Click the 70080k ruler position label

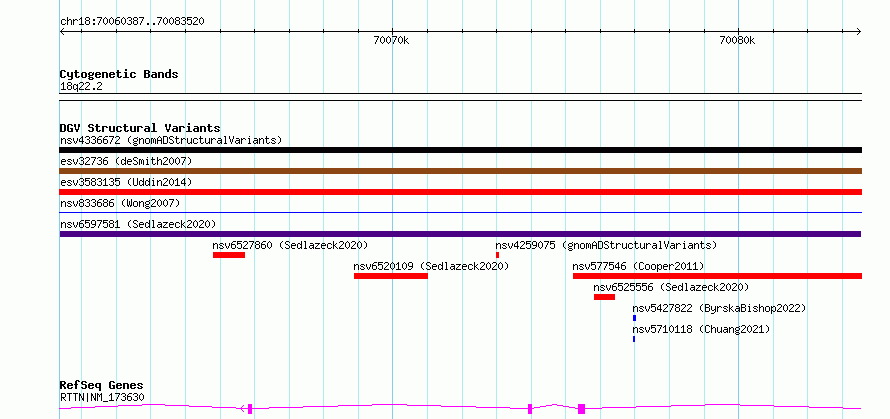coord(737,40)
